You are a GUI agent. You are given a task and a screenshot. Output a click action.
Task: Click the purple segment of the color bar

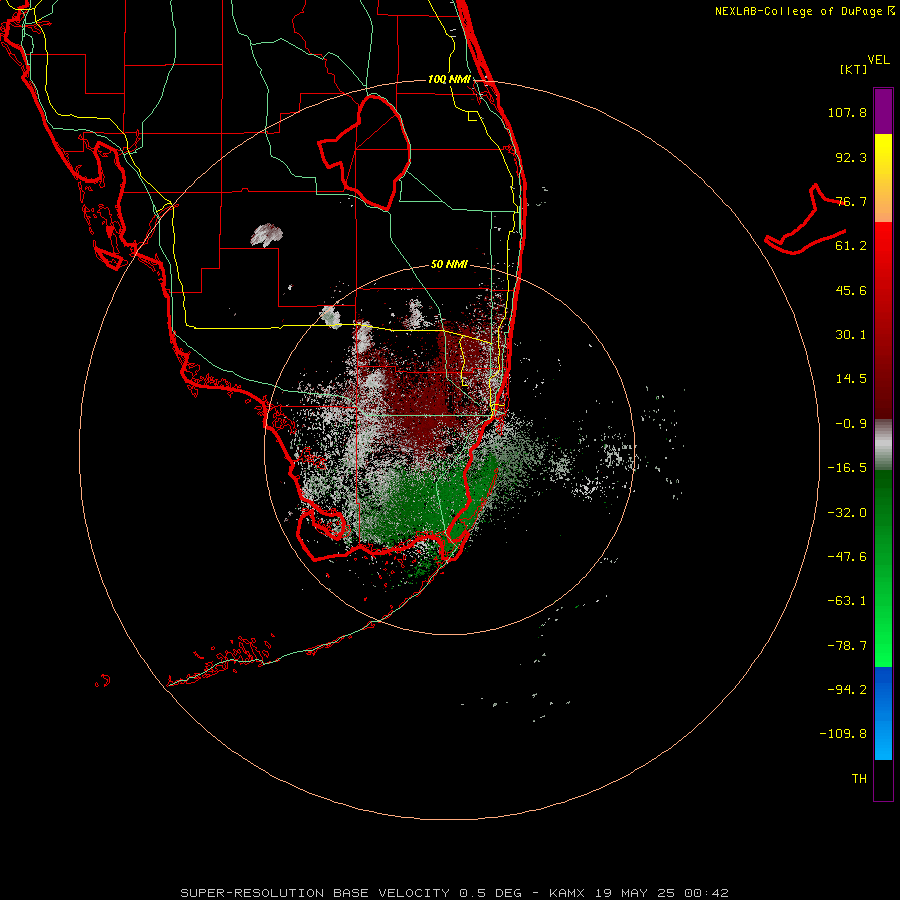(x=883, y=111)
